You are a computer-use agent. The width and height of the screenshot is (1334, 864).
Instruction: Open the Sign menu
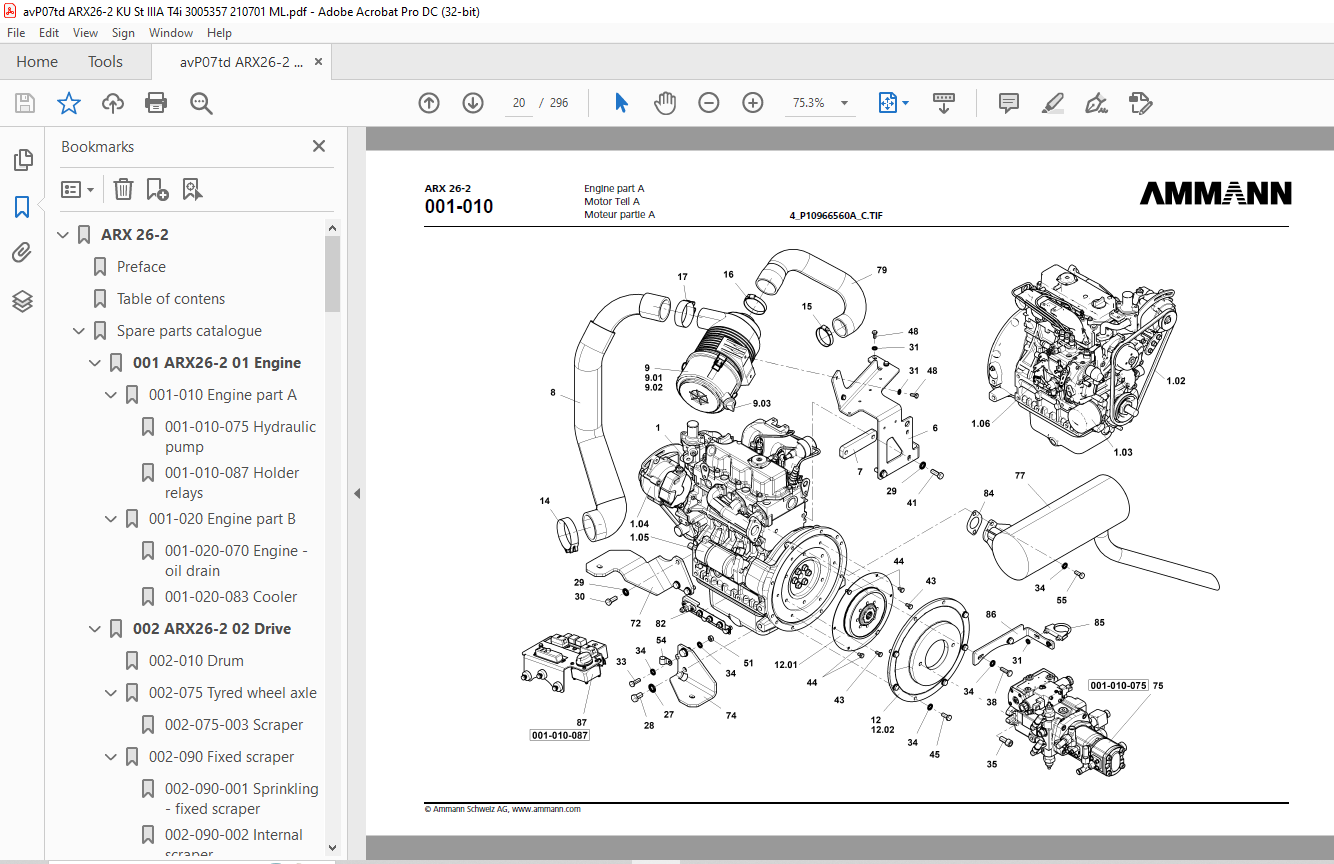(123, 33)
